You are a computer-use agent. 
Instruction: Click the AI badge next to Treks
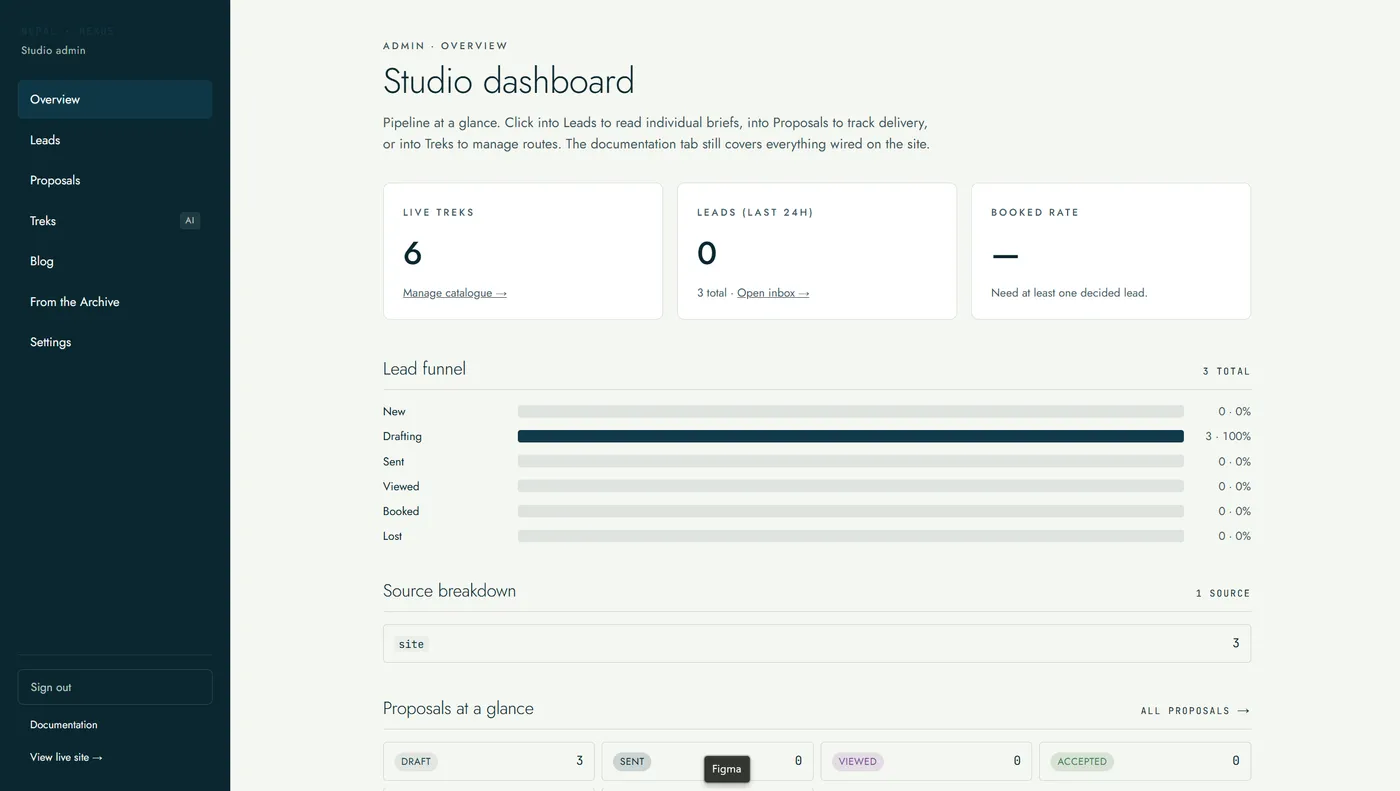190,221
